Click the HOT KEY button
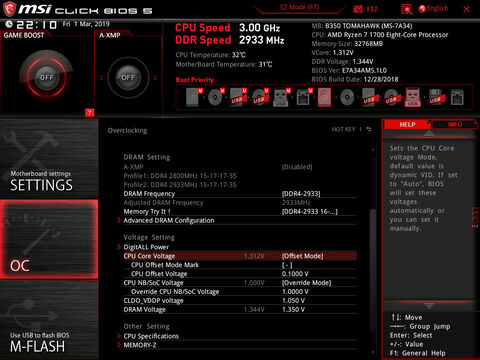Image resolution: width=480 pixels, height=360 pixels. tap(343, 129)
